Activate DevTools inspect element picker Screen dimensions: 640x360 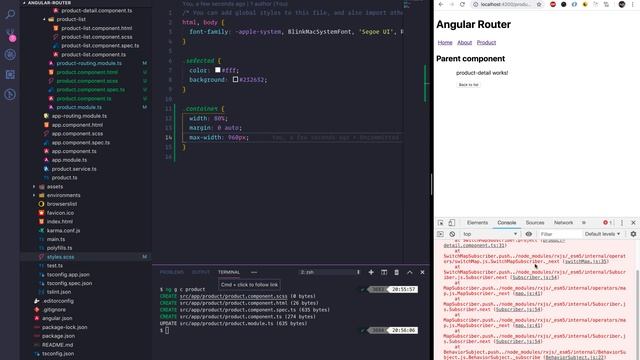pyautogui.click(x=440, y=223)
